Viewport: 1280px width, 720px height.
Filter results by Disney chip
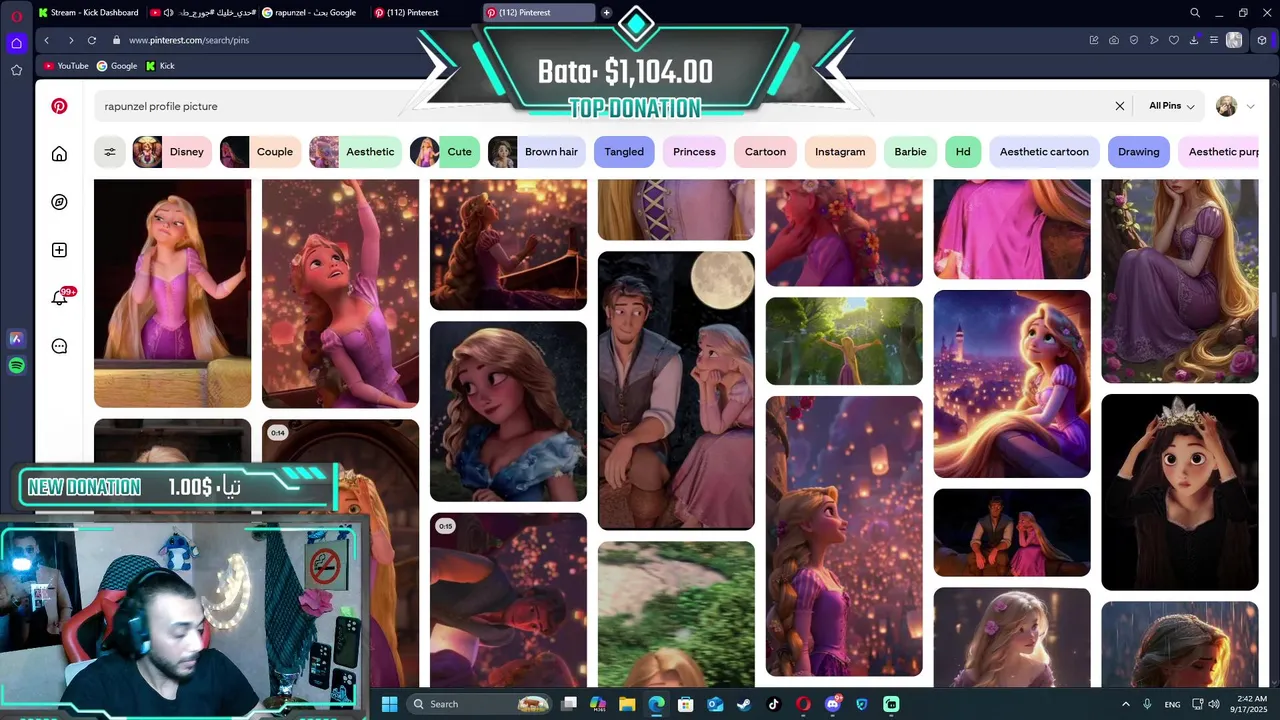pyautogui.click(x=172, y=152)
